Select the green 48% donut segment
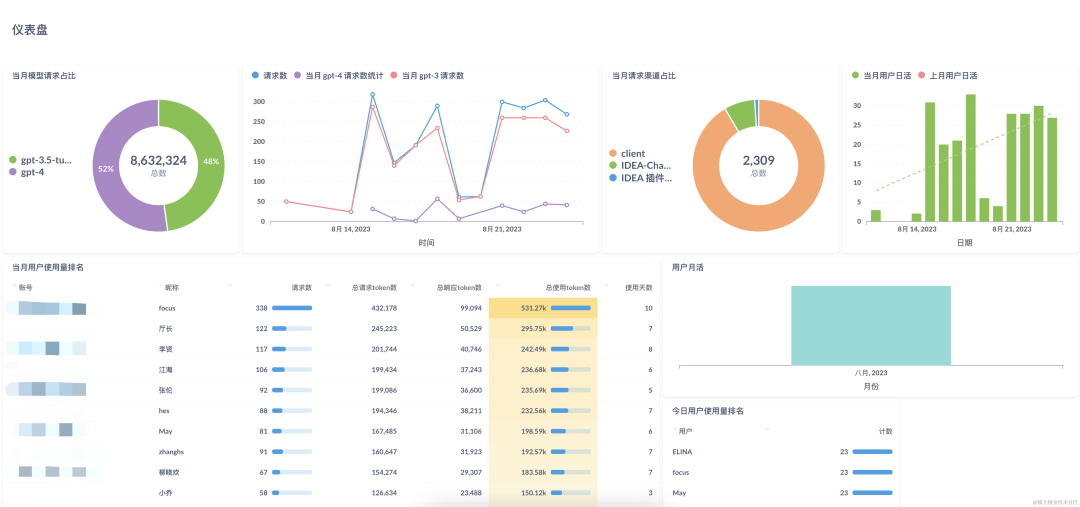The image size is (1080, 507). 211,162
